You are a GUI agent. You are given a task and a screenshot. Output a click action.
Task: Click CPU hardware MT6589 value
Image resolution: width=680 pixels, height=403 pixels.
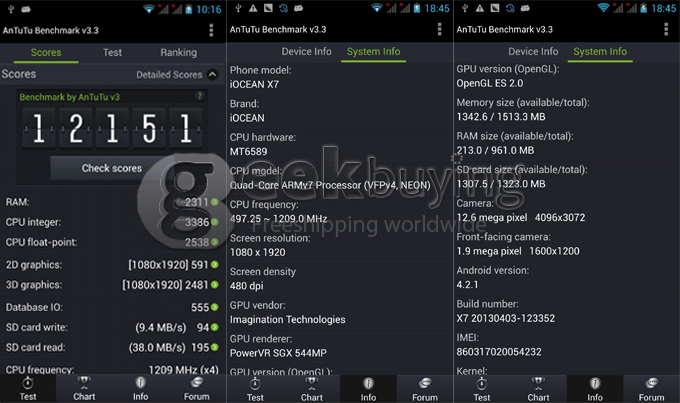coord(248,151)
